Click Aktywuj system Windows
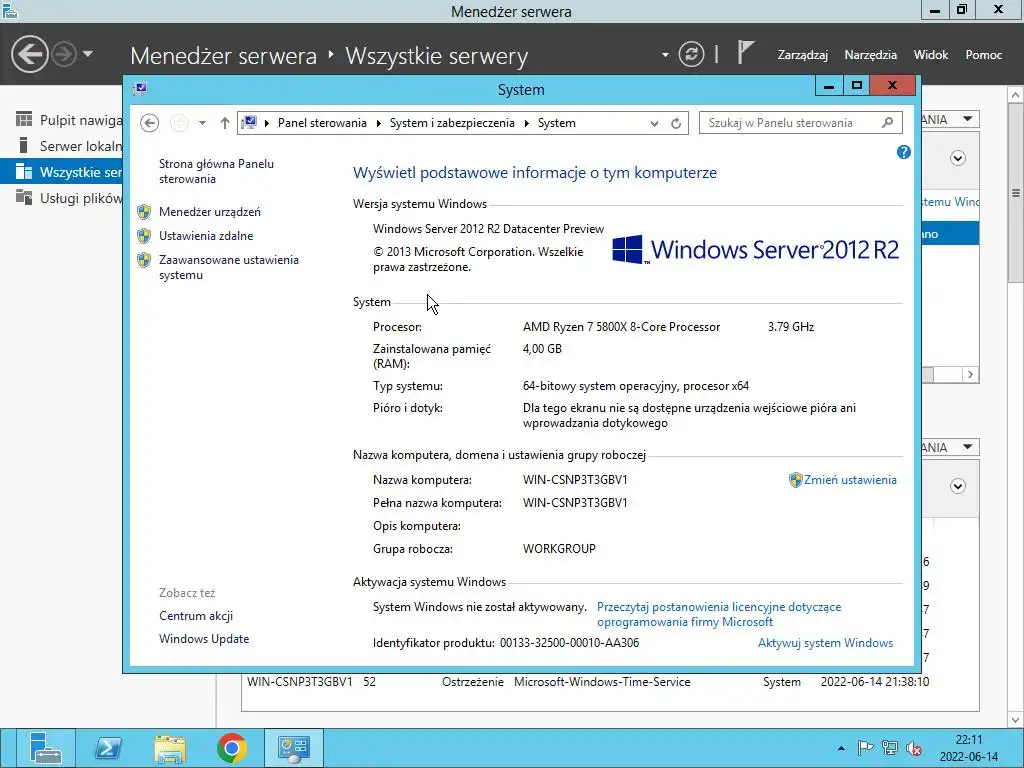 (x=825, y=643)
